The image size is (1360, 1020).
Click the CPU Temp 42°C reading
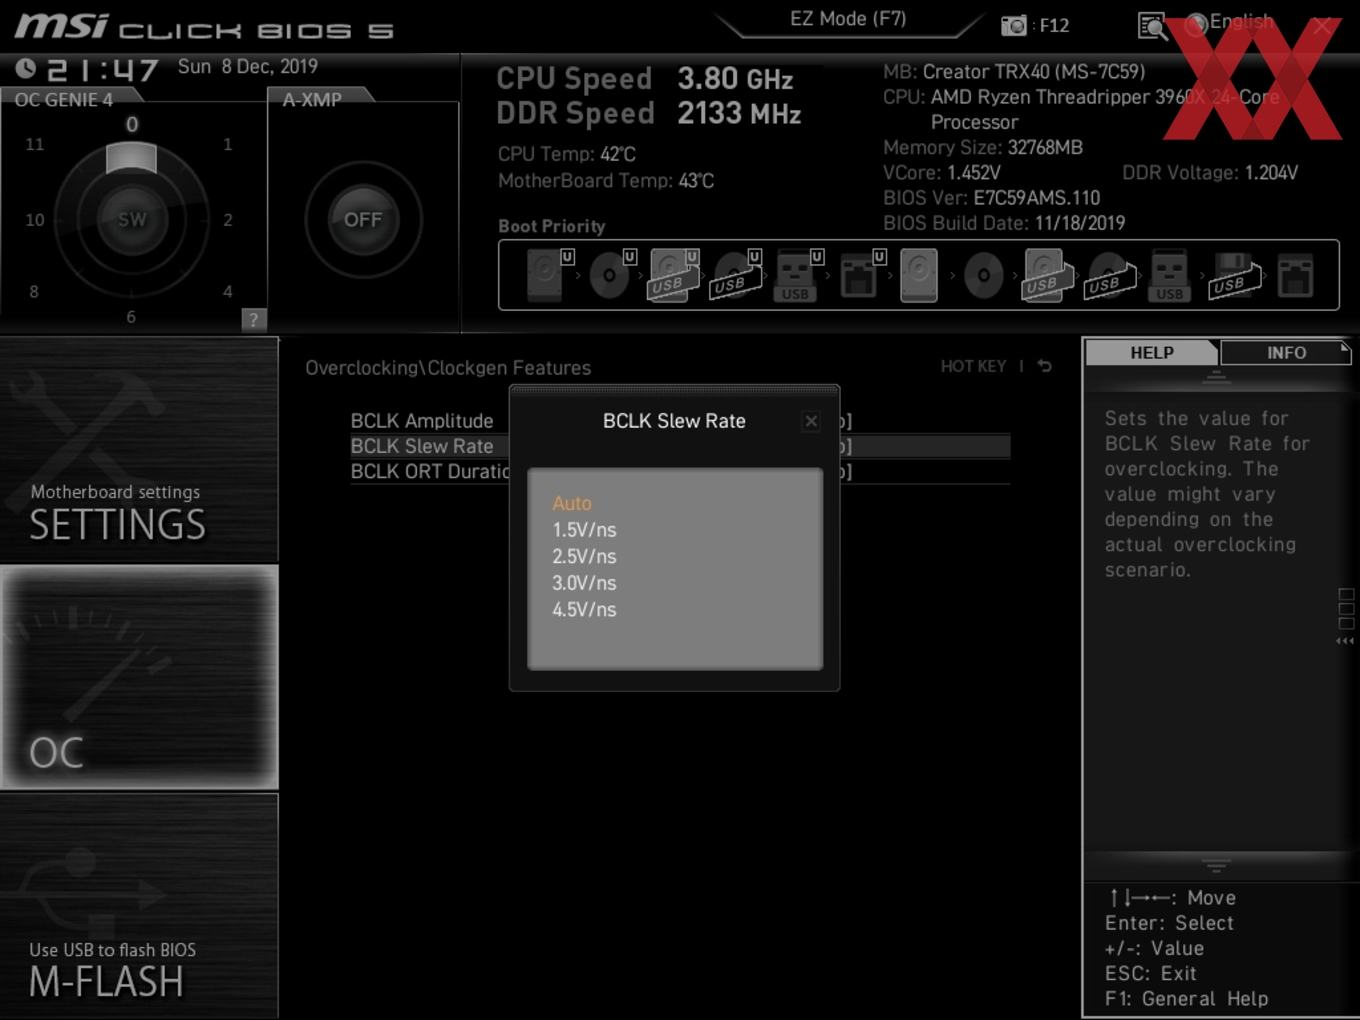567,154
